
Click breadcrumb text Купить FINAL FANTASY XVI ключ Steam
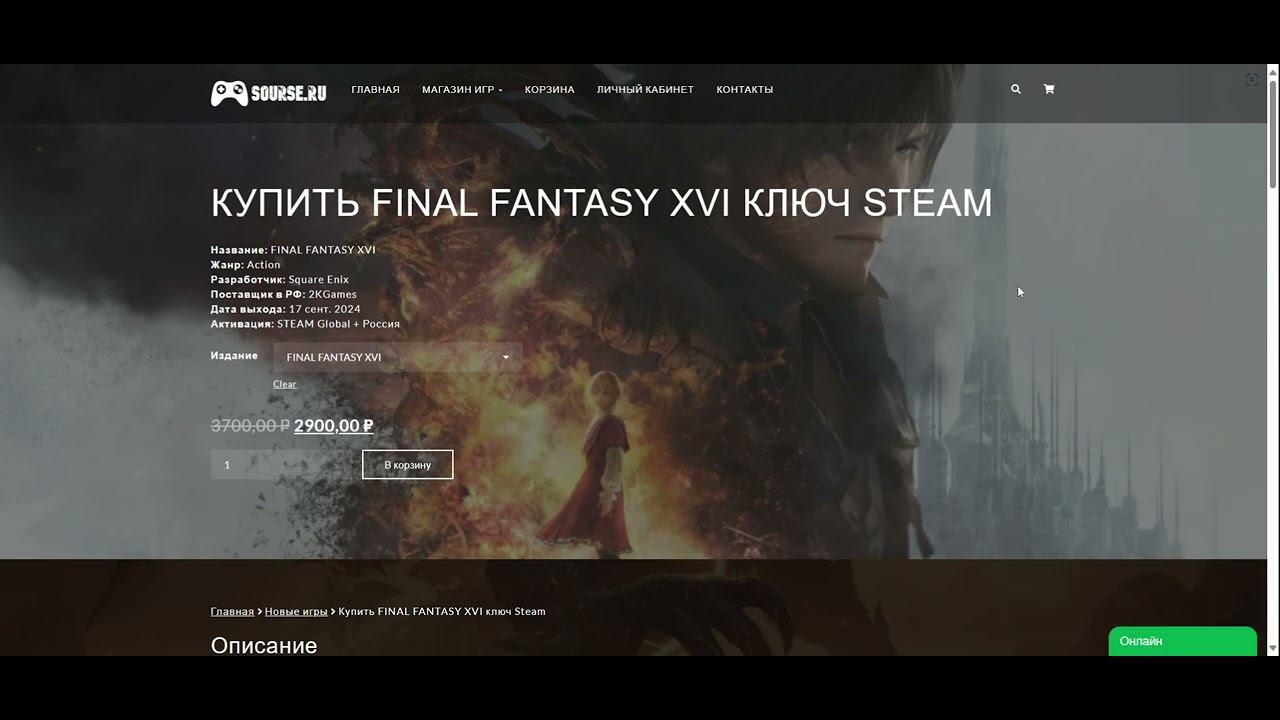tap(442, 611)
